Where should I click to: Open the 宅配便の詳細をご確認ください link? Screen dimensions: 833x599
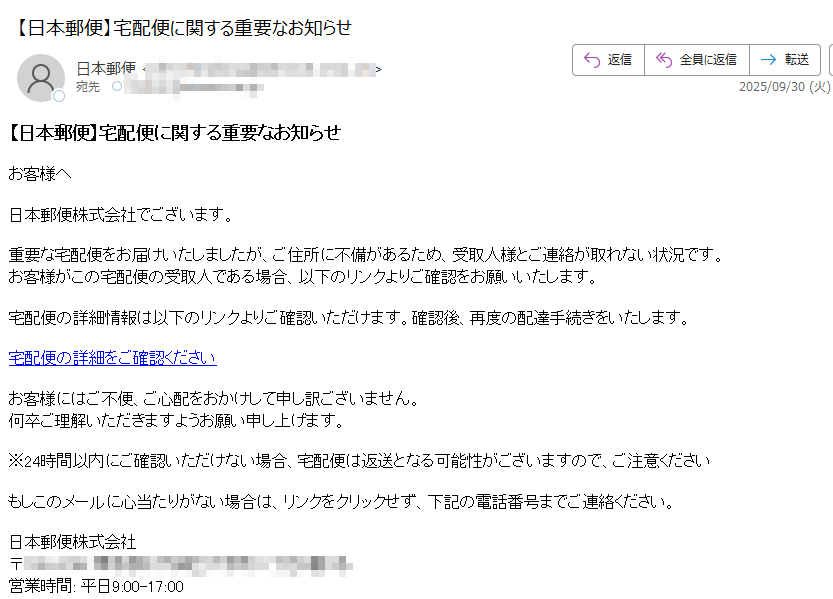click(113, 358)
